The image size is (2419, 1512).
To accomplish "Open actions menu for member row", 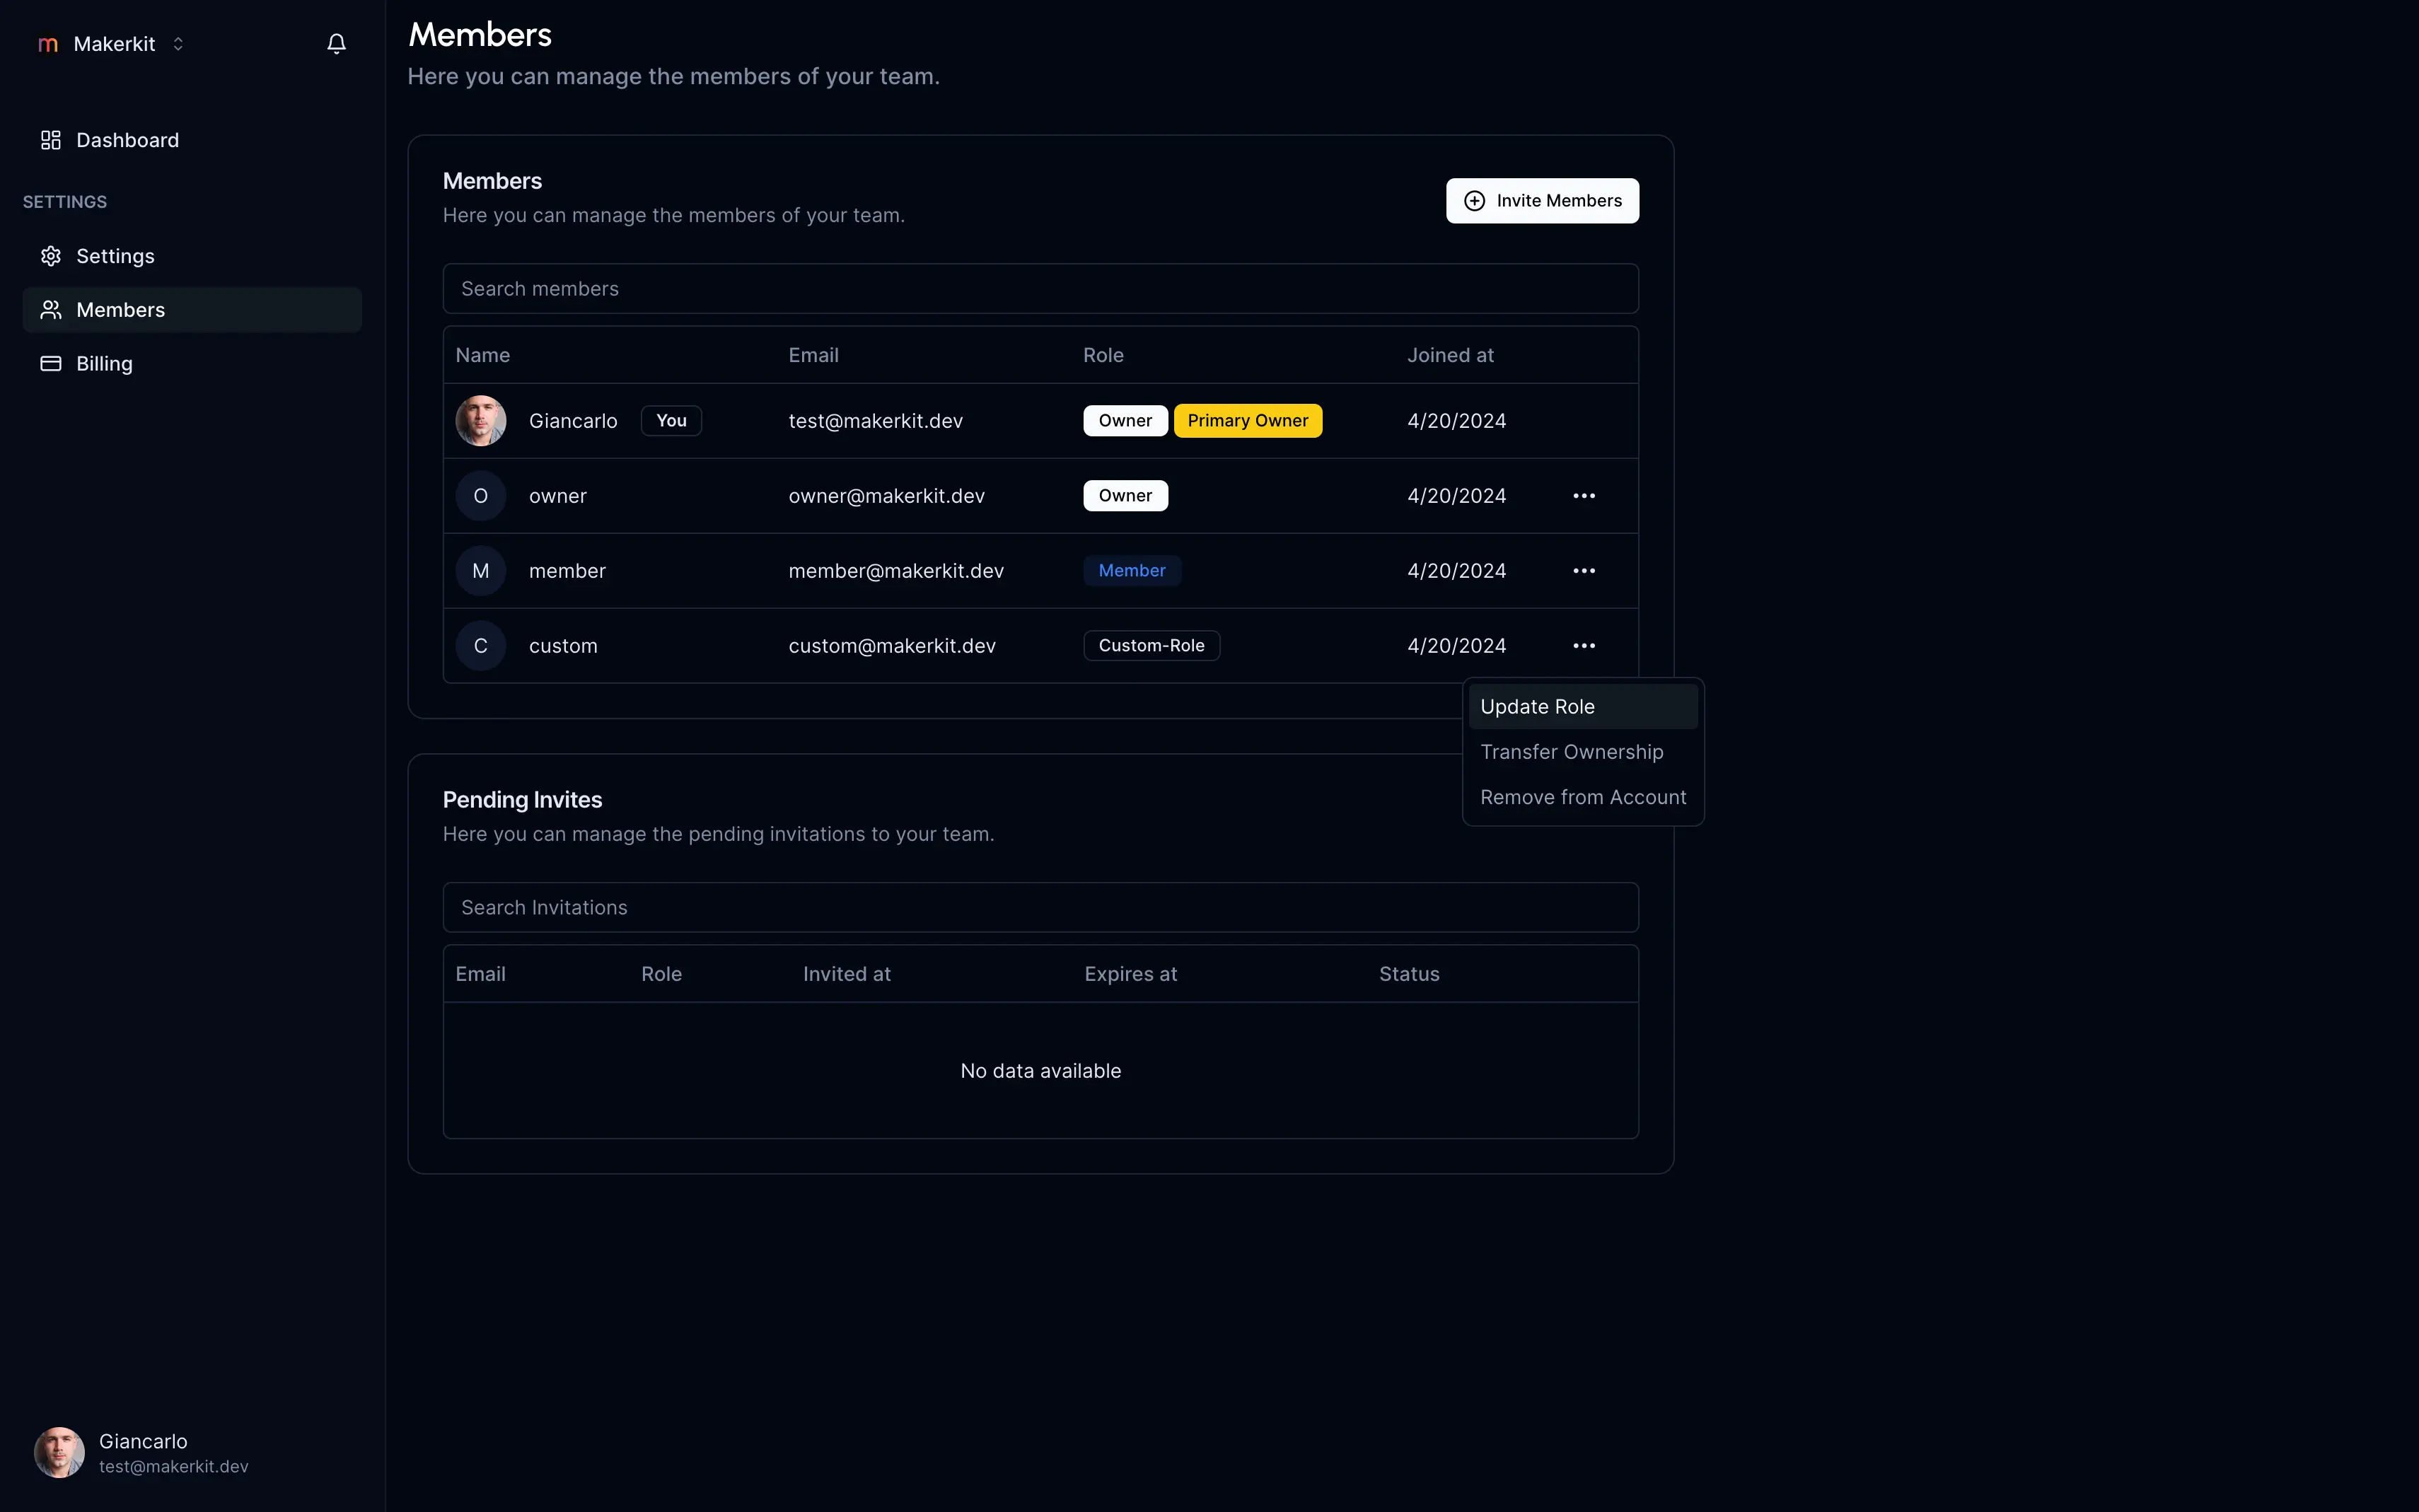I will coord(1583,571).
